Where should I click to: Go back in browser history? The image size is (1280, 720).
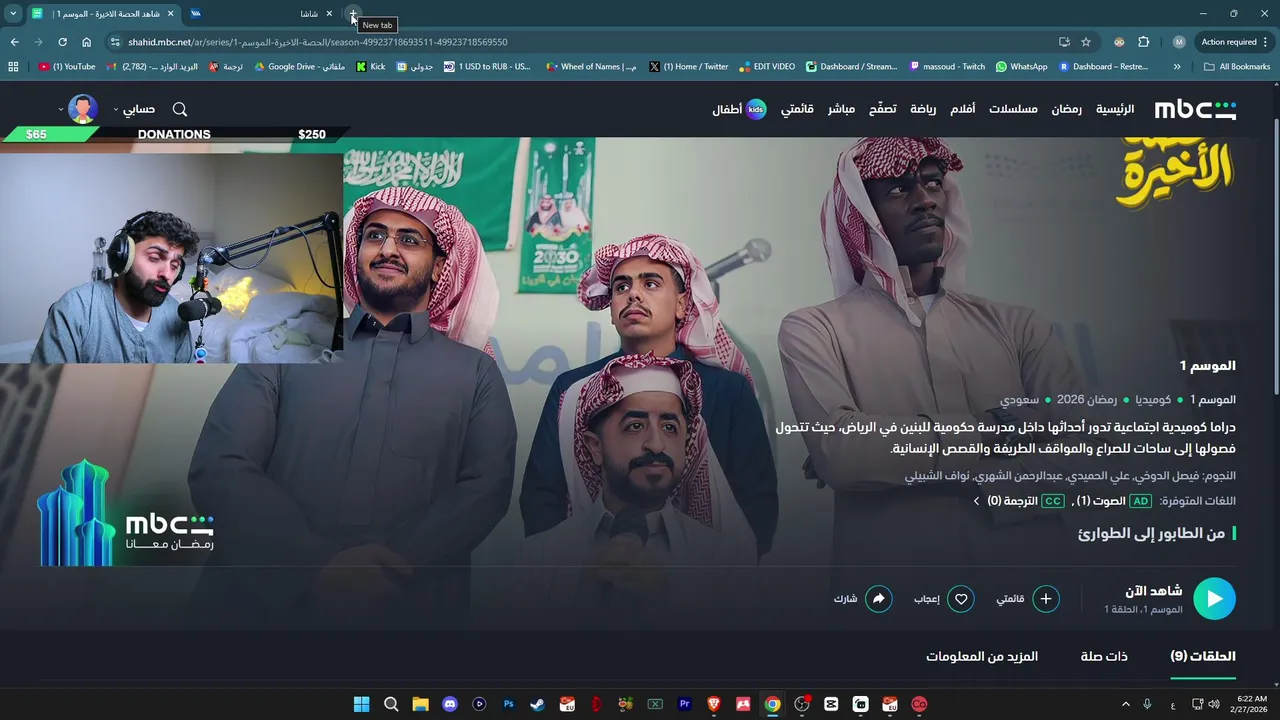coord(14,42)
